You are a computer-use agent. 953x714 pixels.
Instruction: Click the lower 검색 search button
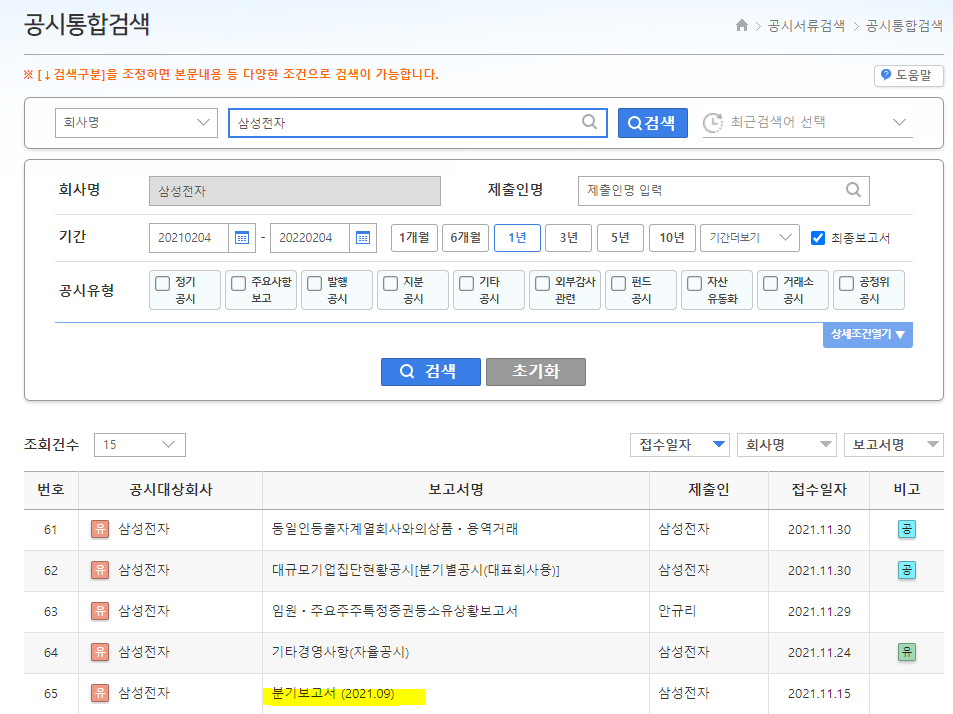tap(431, 371)
